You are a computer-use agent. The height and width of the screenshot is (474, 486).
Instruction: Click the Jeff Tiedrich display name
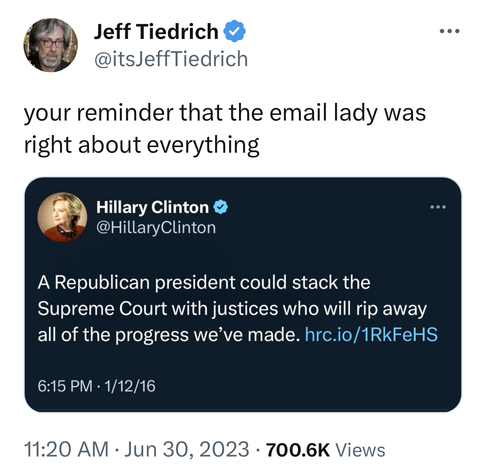(156, 31)
